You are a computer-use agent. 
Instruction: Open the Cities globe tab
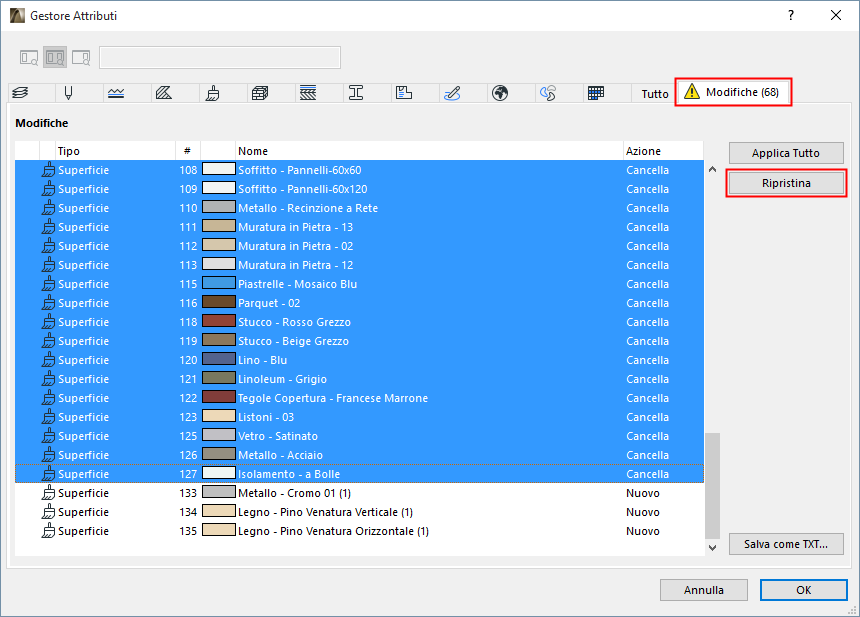point(500,93)
